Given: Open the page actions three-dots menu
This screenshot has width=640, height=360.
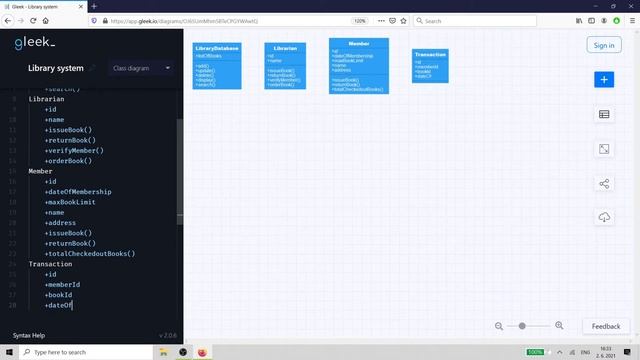Looking at the screenshot, I should pyautogui.click(x=381, y=21).
